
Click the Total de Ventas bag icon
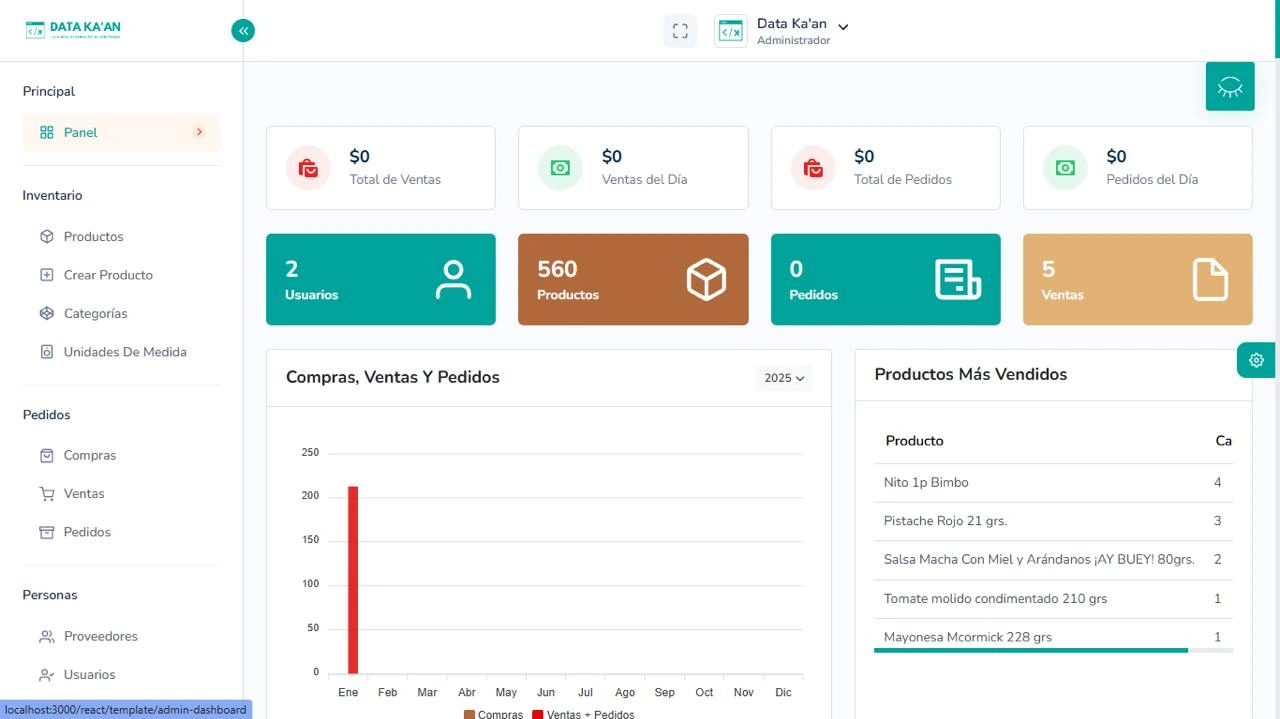coord(308,168)
